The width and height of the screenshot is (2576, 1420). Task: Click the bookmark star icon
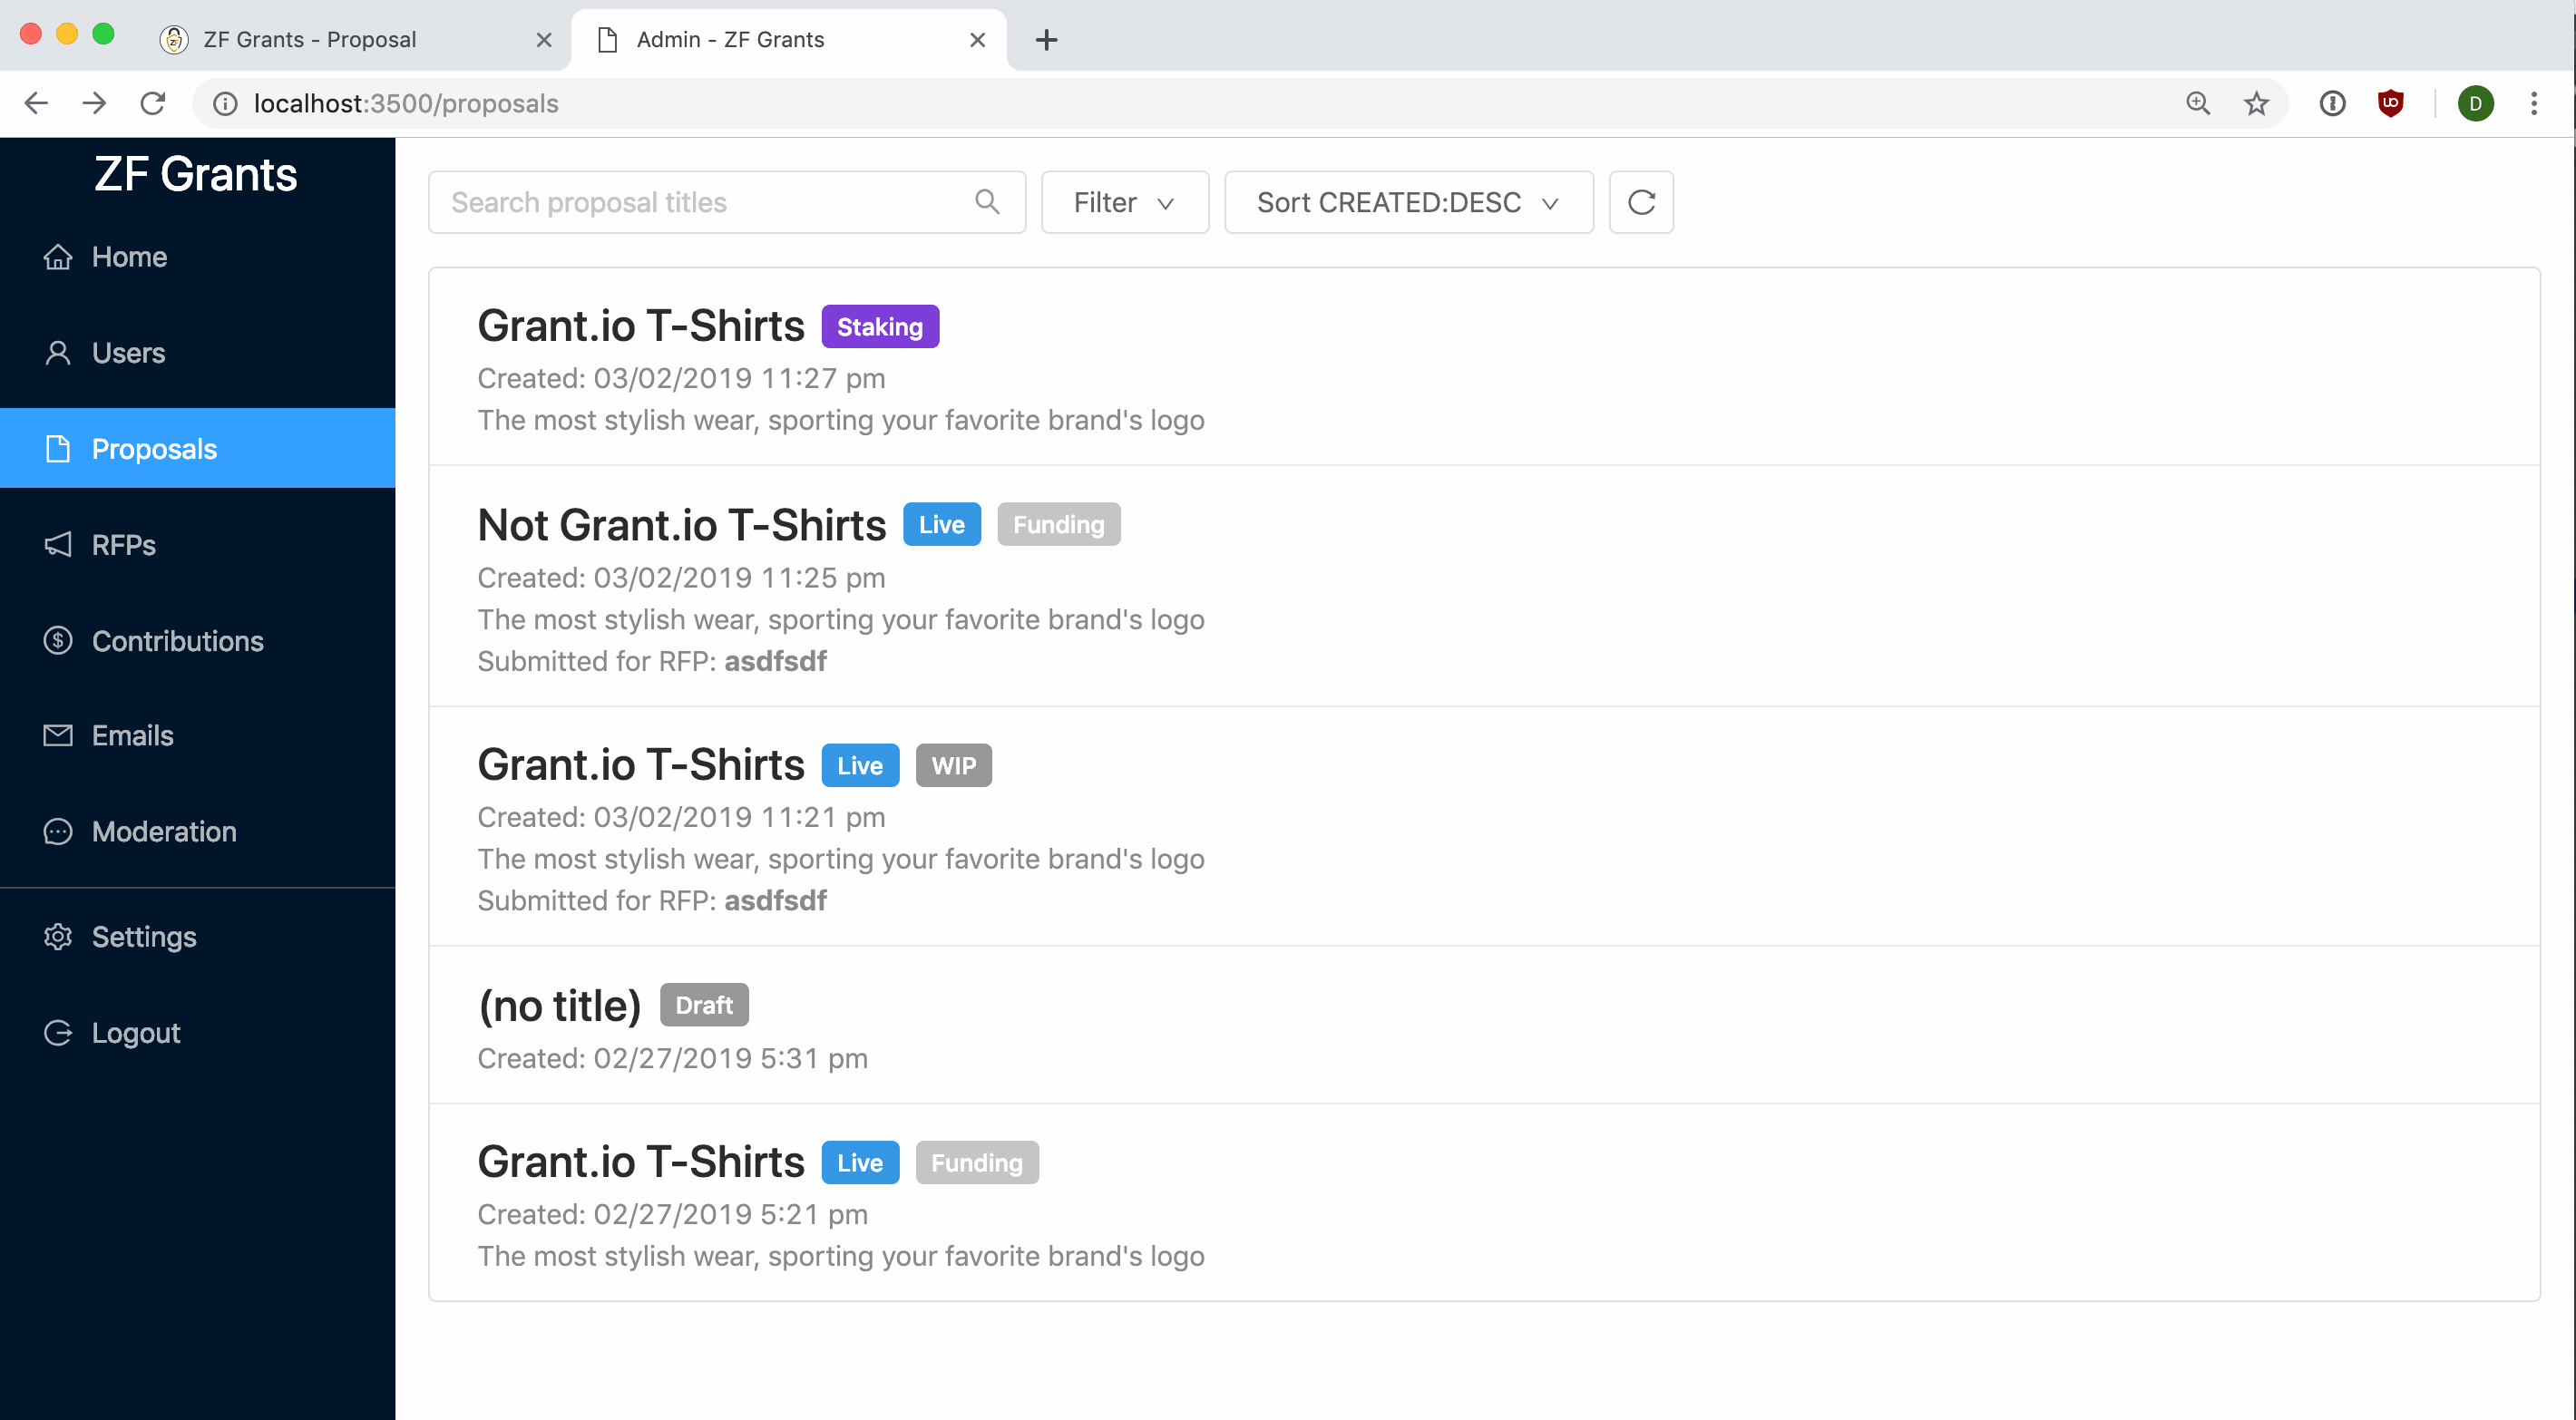(2256, 103)
